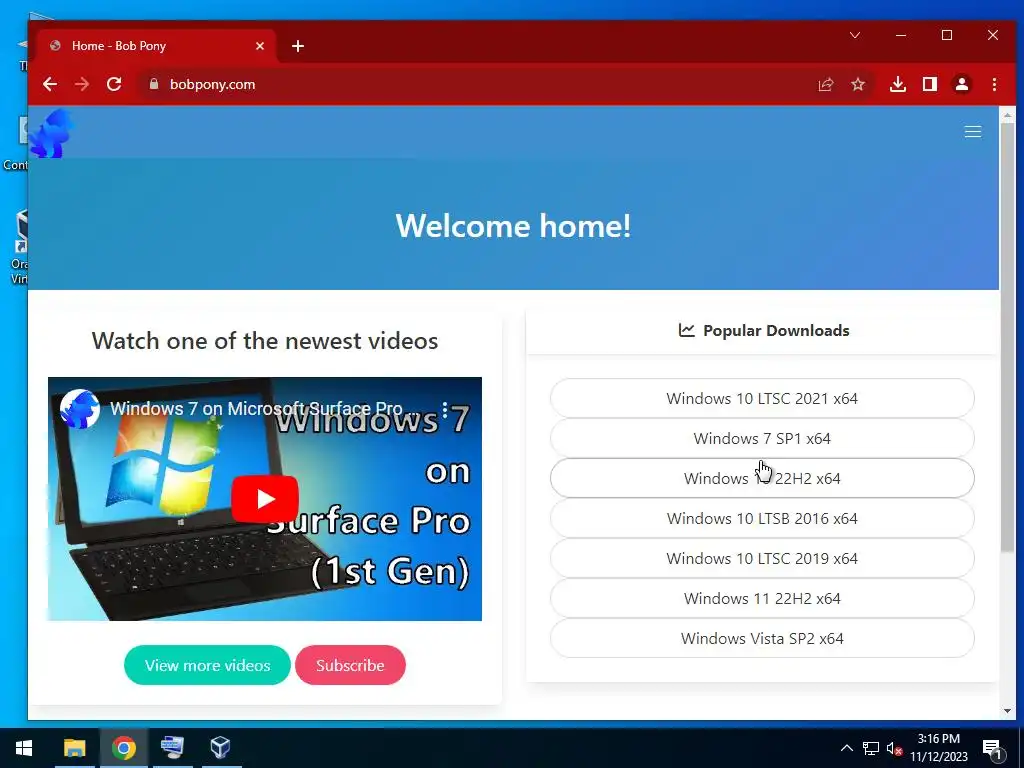Click the Bob Pony blue pony logo
Image resolution: width=1024 pixels, height=768 pixels.
pyautogui.click(x=52, y=134)
